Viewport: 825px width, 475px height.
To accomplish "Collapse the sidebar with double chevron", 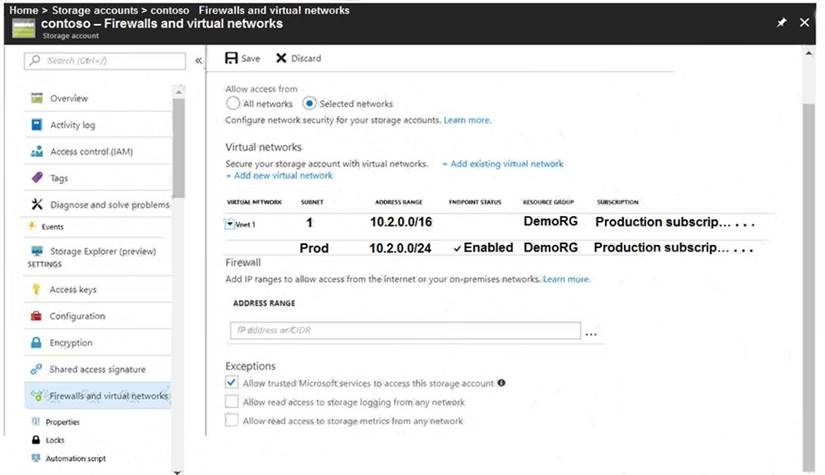I will tap(198, 61).
